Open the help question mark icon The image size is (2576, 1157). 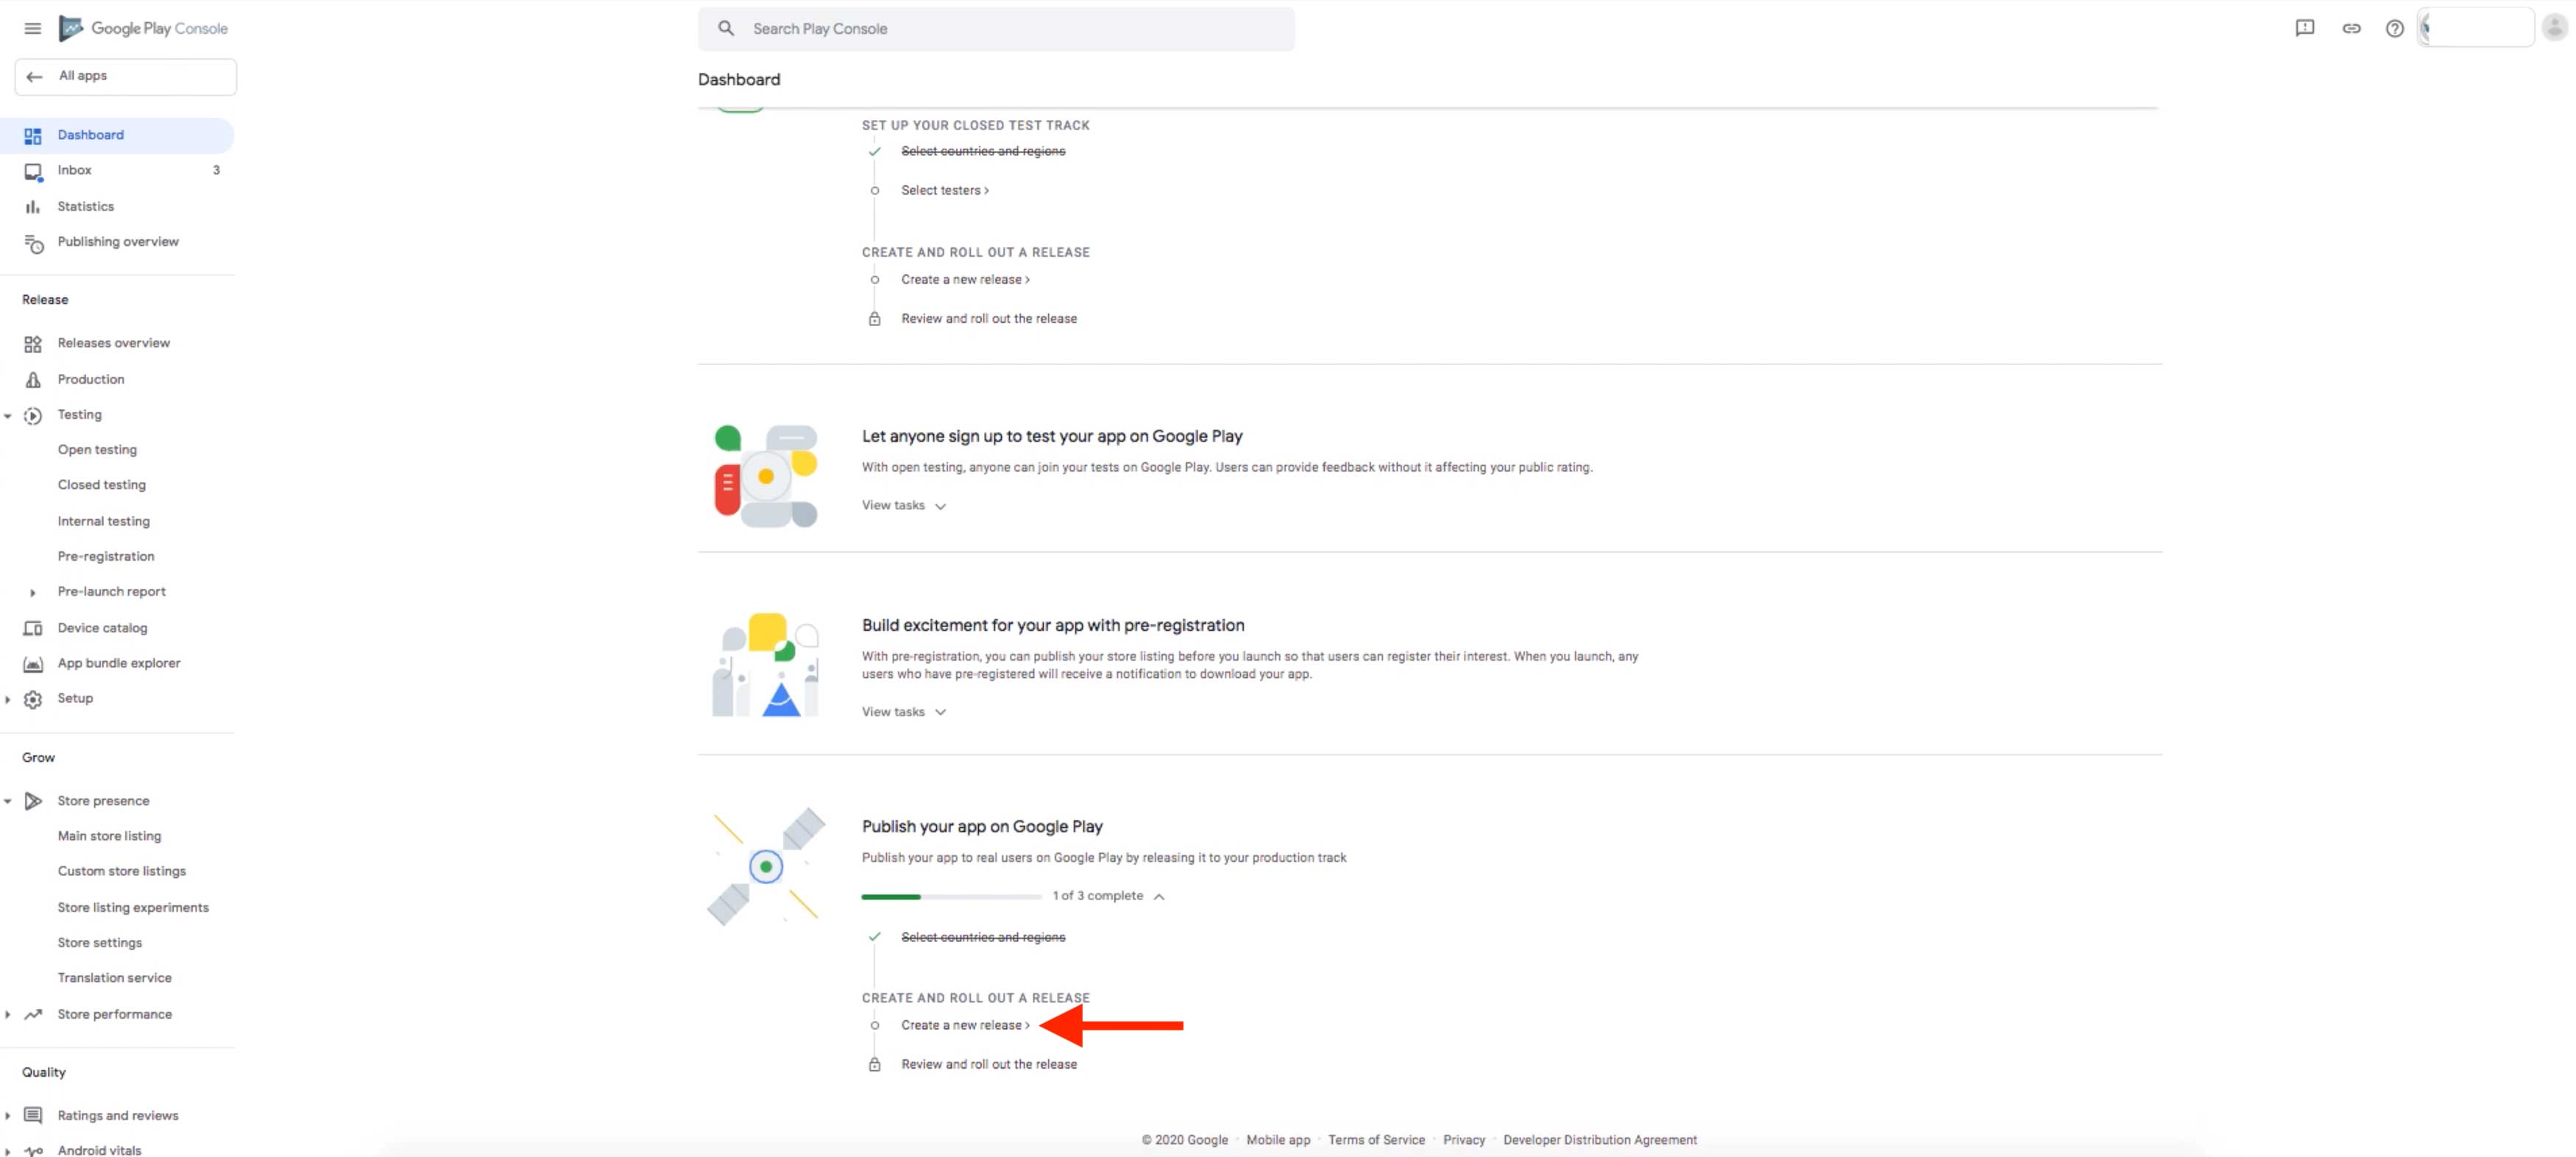[x=2394, y=28]
